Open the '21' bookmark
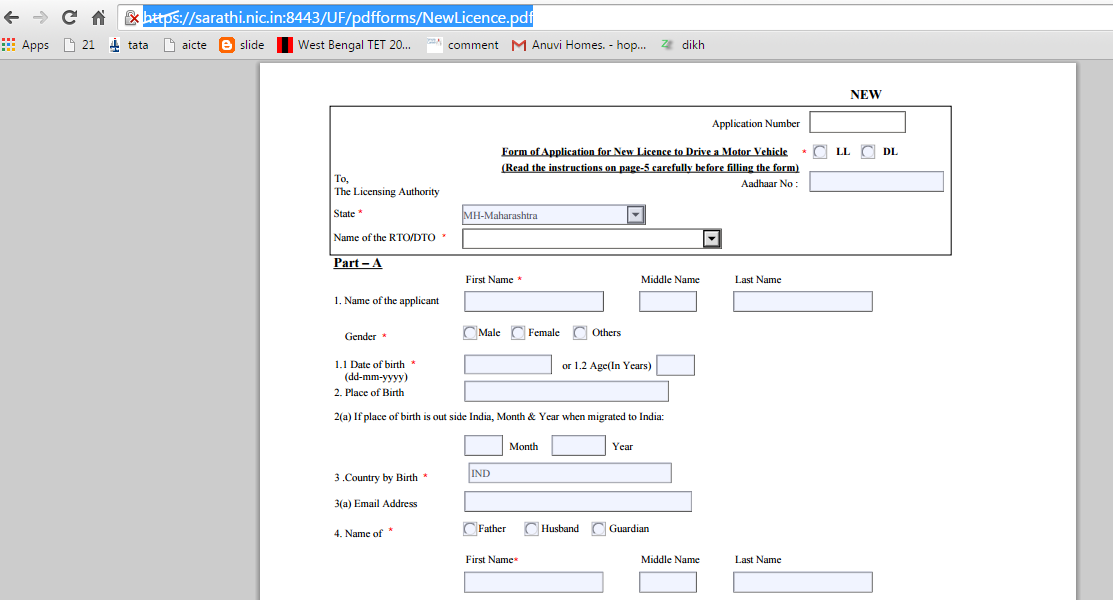 point(80,45)
